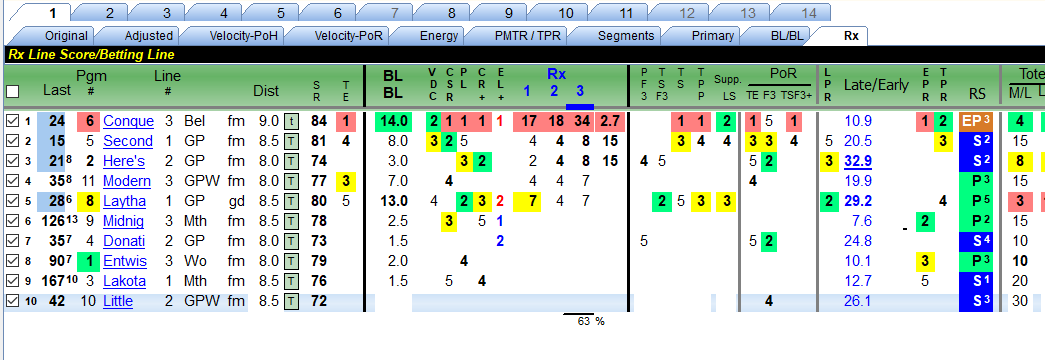
Task: Click the S2 running style badge for Second
Action: pos(976,141)
